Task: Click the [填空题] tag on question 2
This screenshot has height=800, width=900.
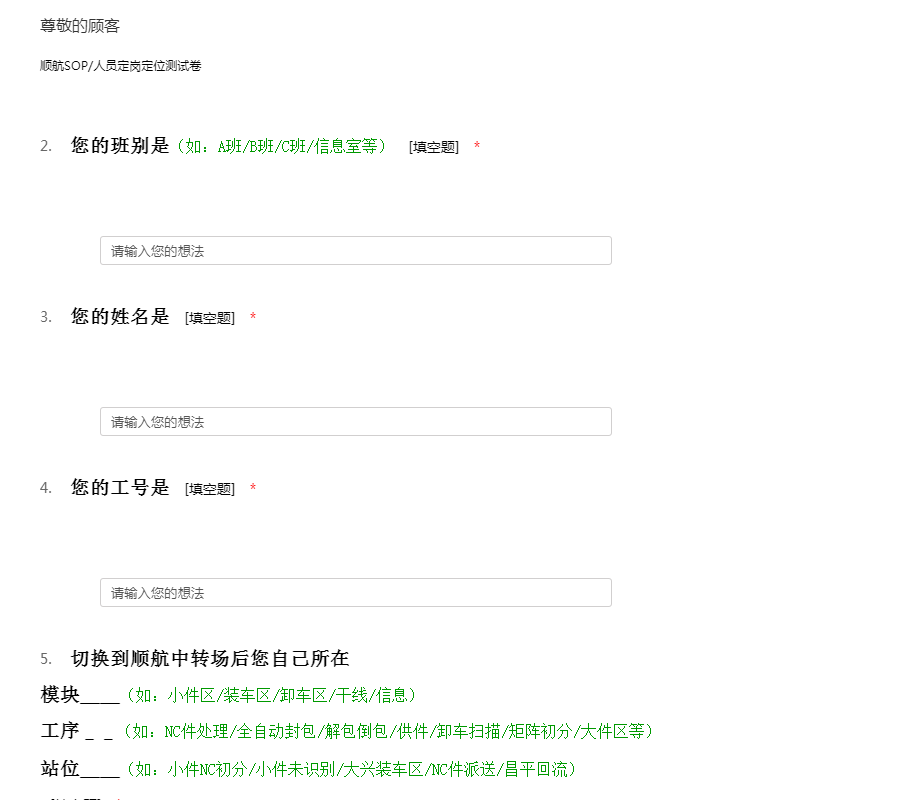Action: point(434,147)
